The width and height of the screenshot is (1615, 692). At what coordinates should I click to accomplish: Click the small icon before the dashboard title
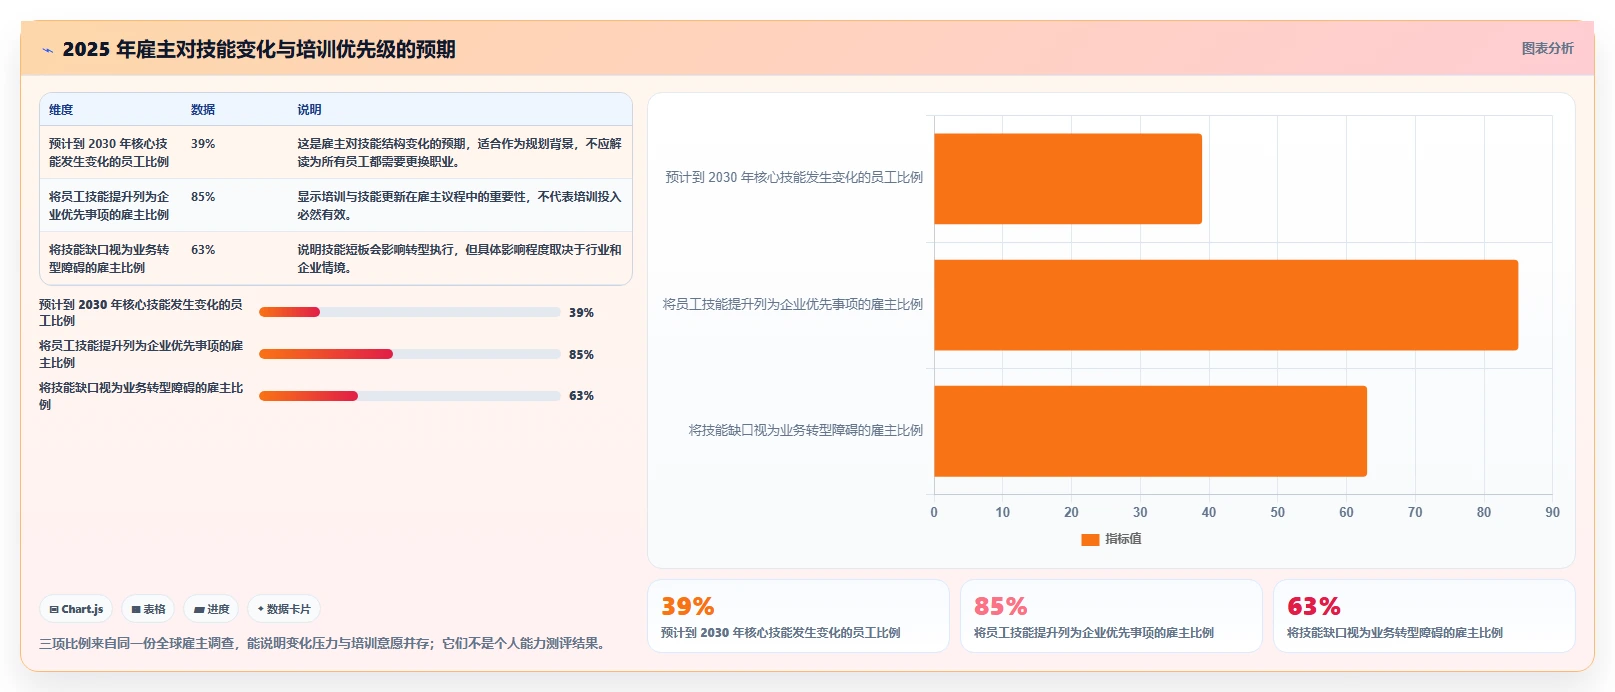tap(47, 50)
